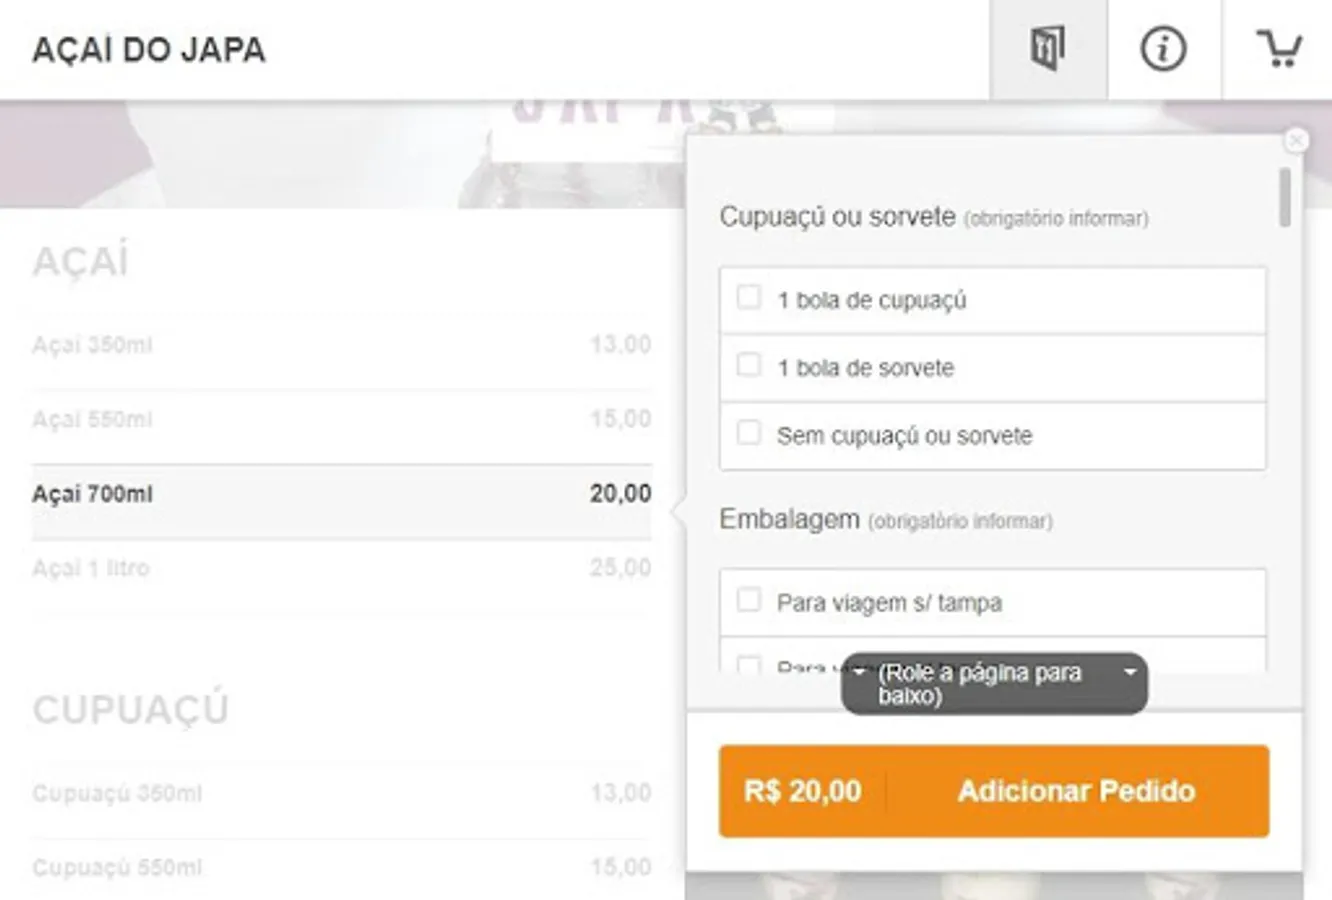Pick the Açaí 1 litro item
The height and width of the screenshot is (900, 1332).
coord(341,568)
